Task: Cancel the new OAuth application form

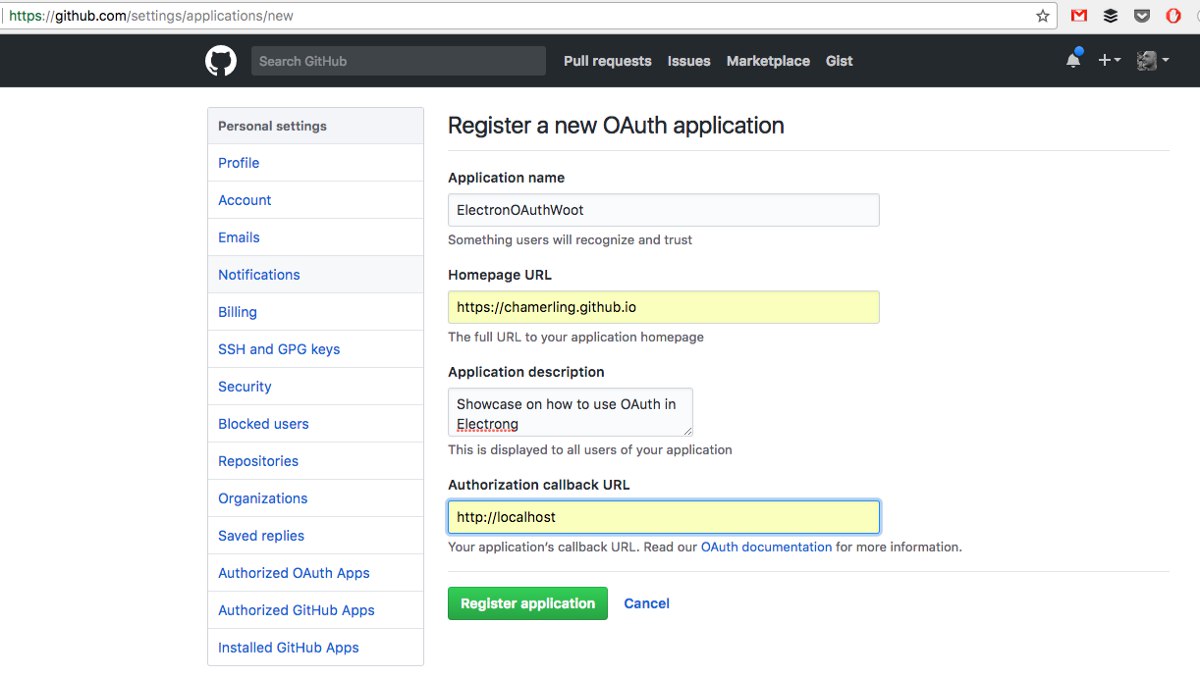Action: point(647,603)
